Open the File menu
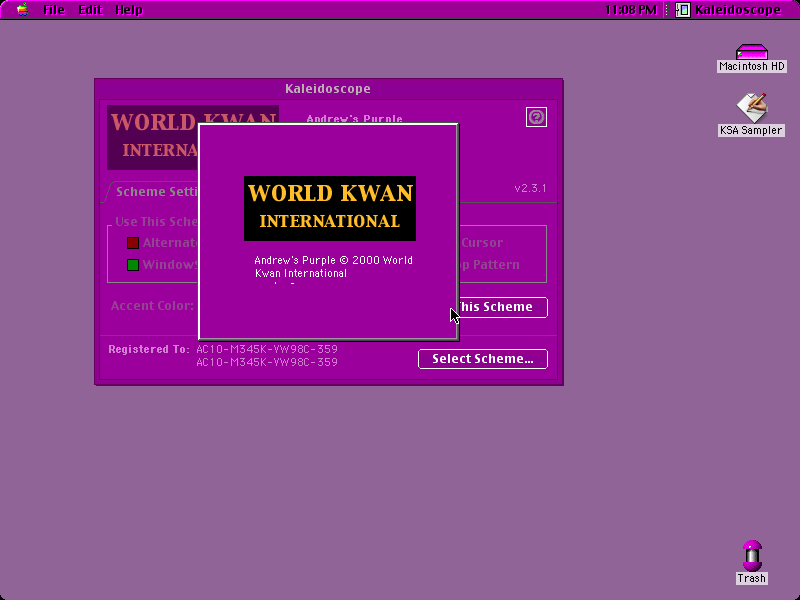Screen dimensions: 800x600 pos(54,10)
